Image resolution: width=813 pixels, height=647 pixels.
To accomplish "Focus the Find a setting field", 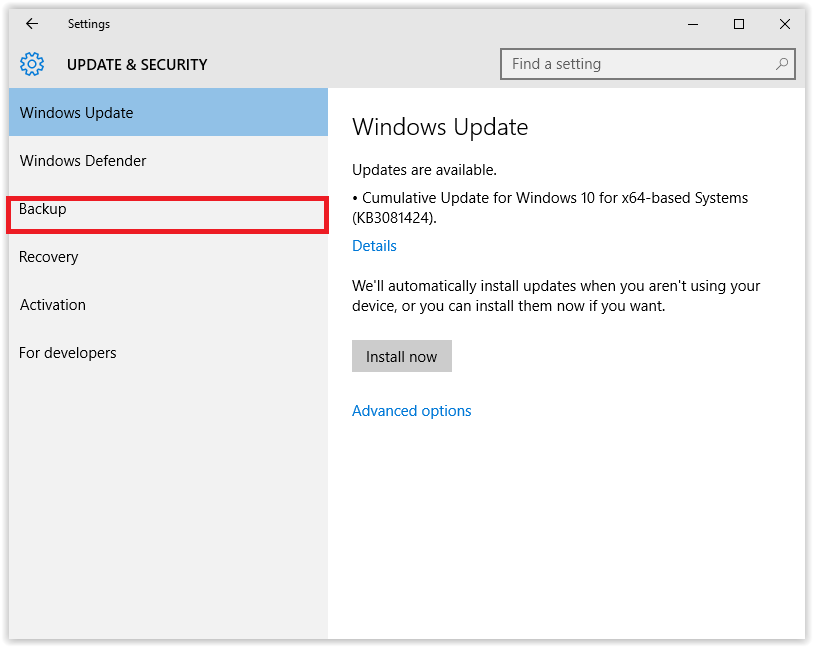I will tap(648, 64).
